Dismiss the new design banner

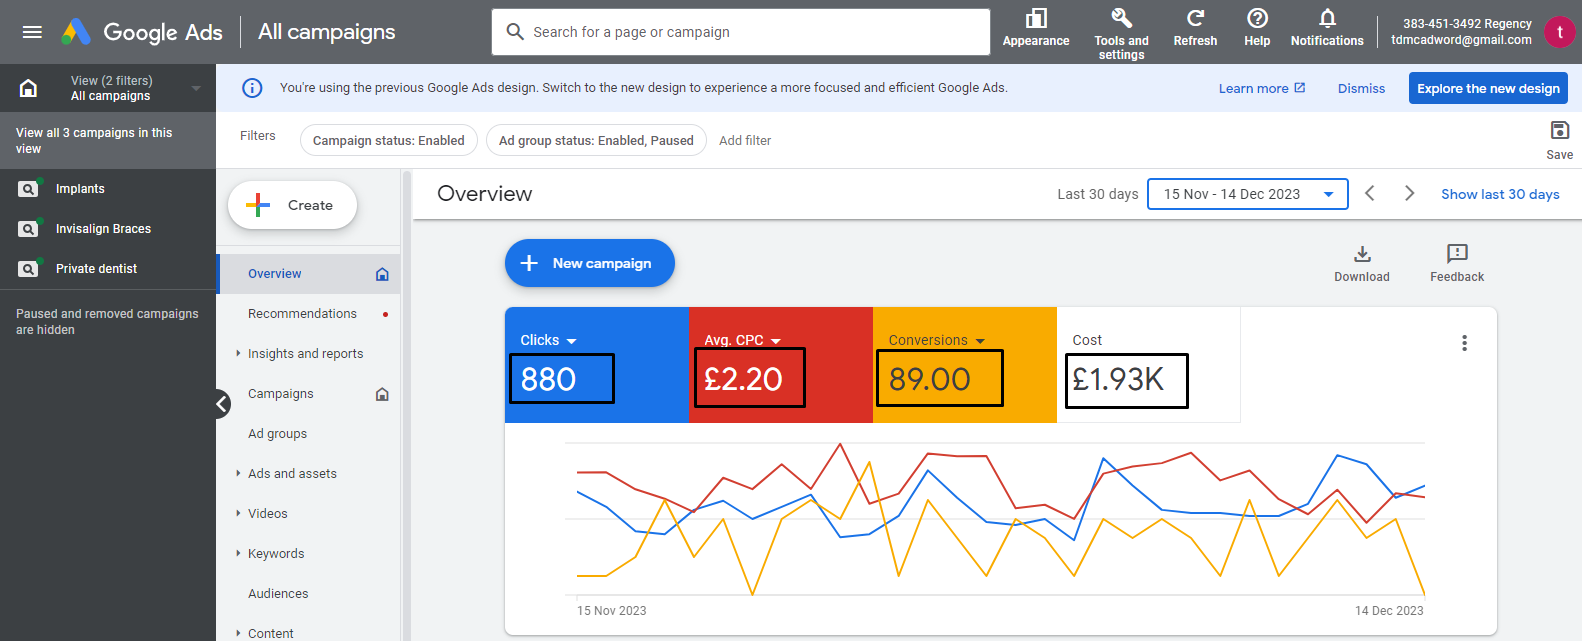1361,88
